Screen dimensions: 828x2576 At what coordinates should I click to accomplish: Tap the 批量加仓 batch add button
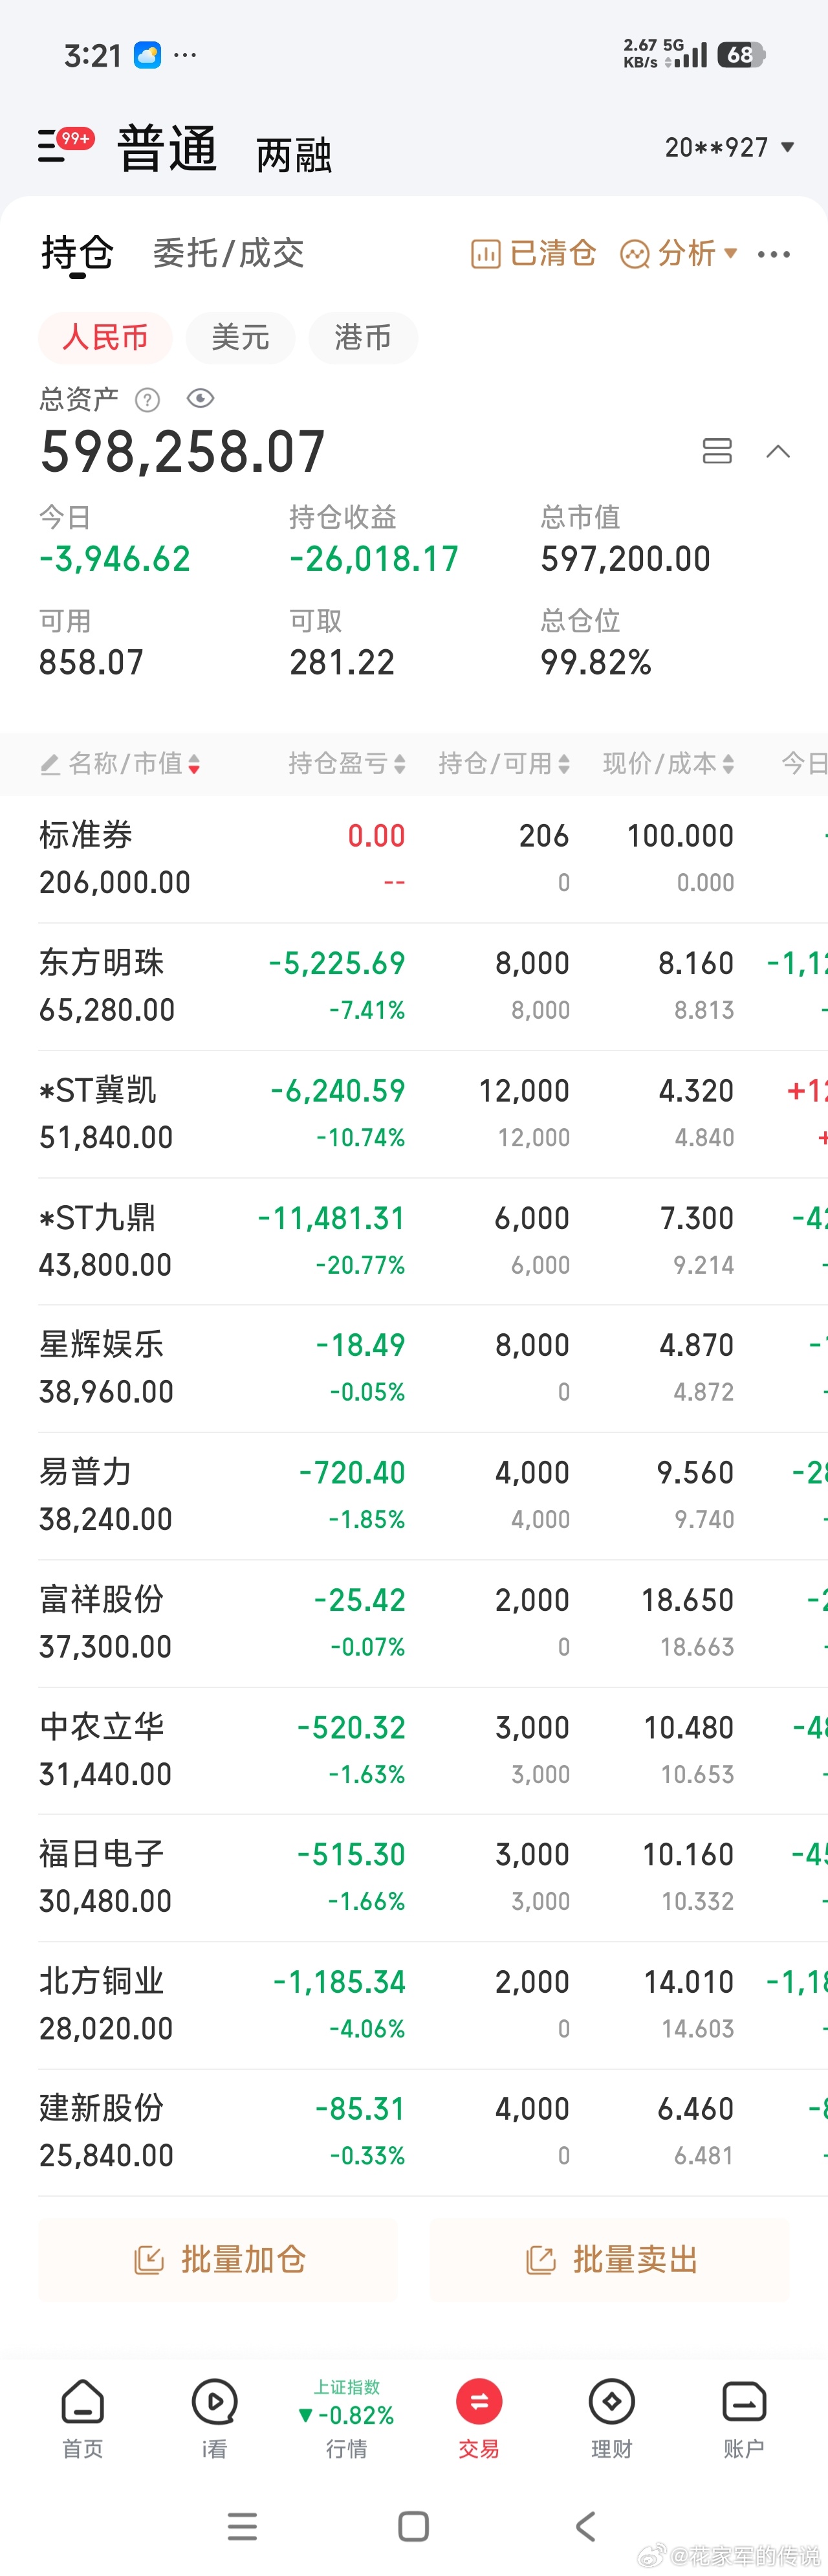pyautogui.click(x=219, y=2260)
